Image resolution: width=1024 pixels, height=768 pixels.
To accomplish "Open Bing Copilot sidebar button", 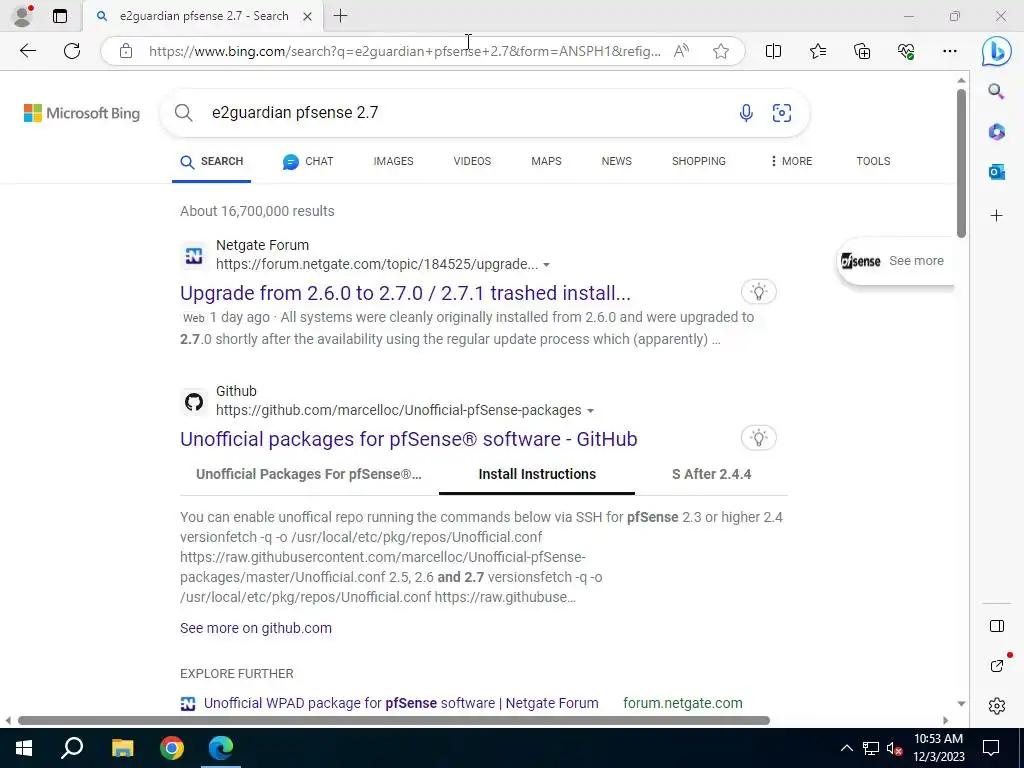I will [x=997, y=51].
